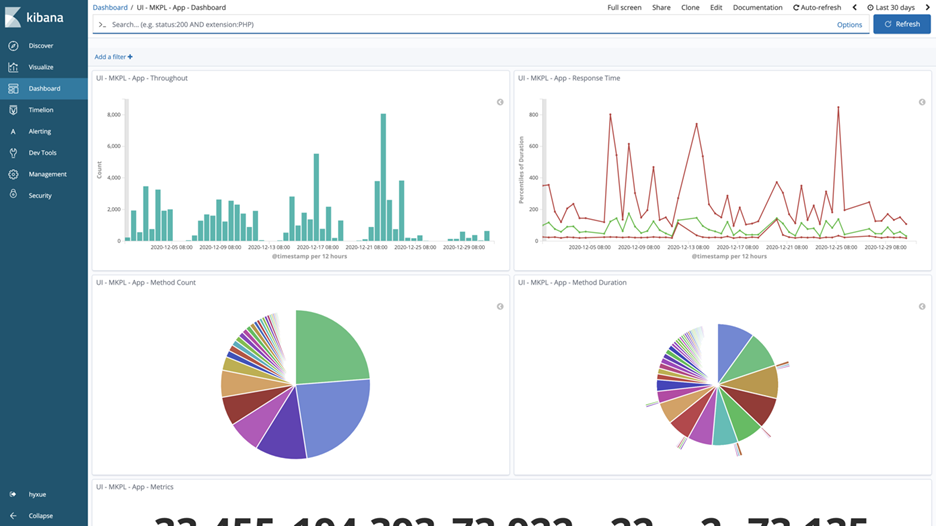Open the Visualize section icon
Image resolution: width=936 pixels, height=526 pixels.
(13, 67)
